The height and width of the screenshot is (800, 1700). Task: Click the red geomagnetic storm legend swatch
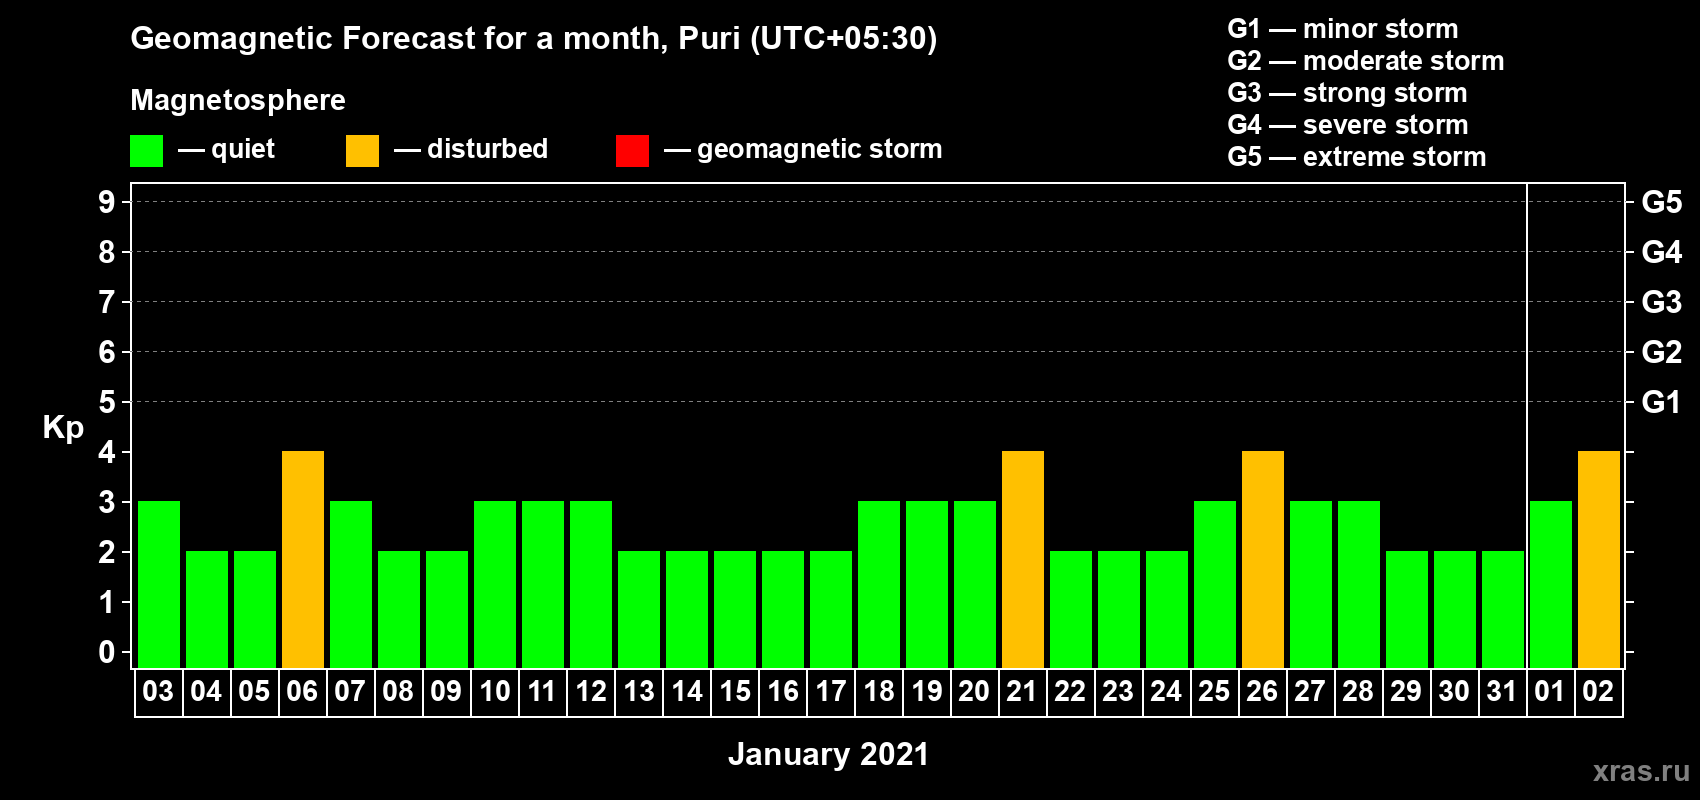[x=632, y=151]
